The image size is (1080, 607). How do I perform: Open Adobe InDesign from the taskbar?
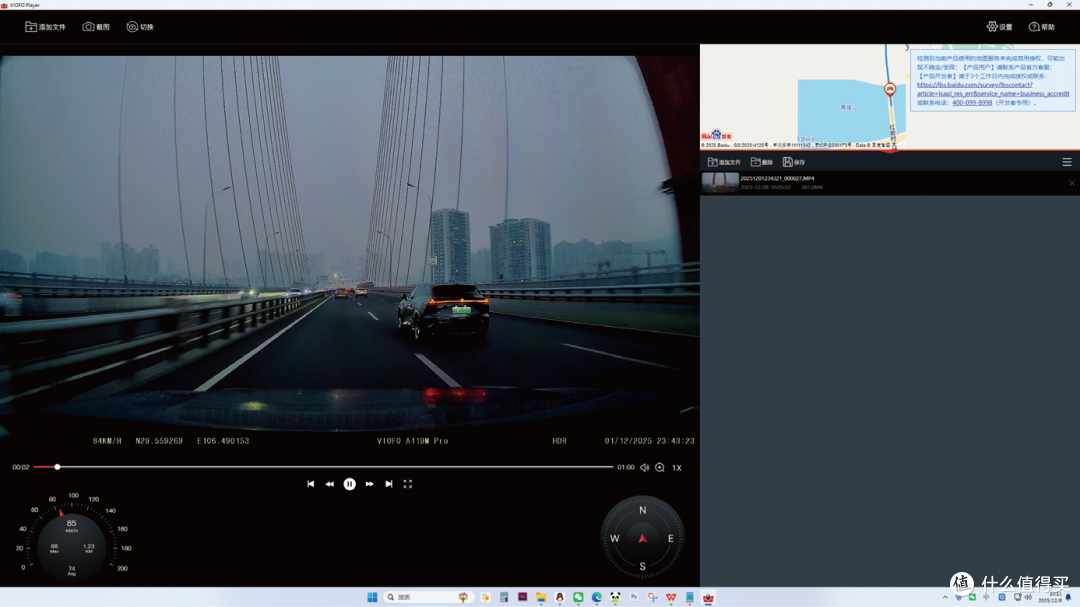coord(523,597)
